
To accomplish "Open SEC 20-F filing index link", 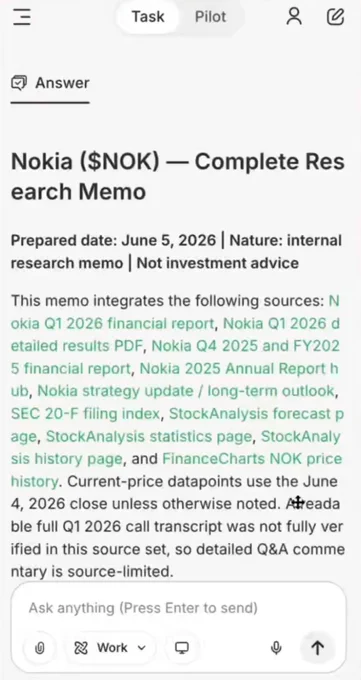I will (x=85, y=414).
